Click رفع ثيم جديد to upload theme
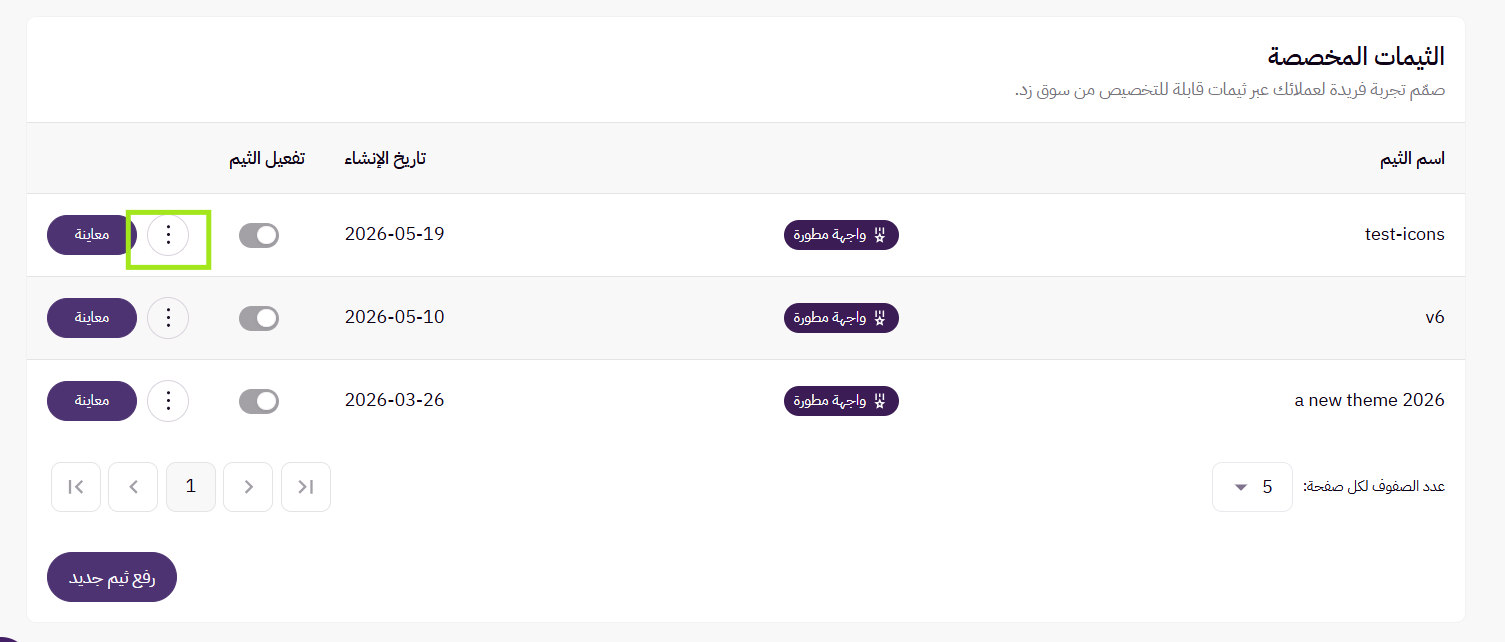This screenshot has width=1505, height=642. coord(112,577)
